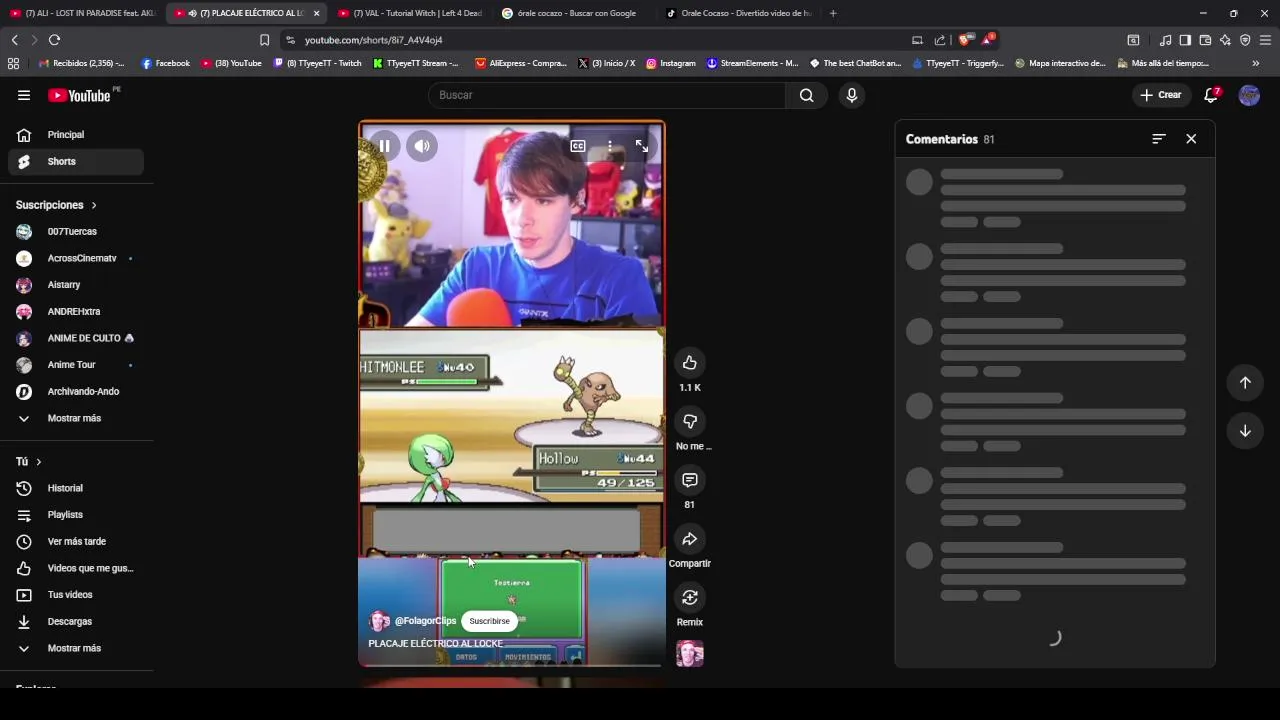Show hidden bookmarks overflow chevron
Image resolution: width=1280 pixels, height=720 pixels.
pyautogui.click(x=1256, y=63)
